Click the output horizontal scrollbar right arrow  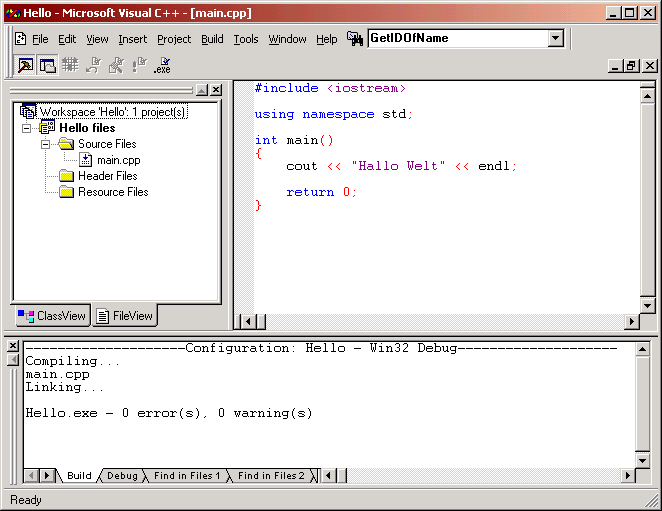pyautogui.click(x=627, y=476)
